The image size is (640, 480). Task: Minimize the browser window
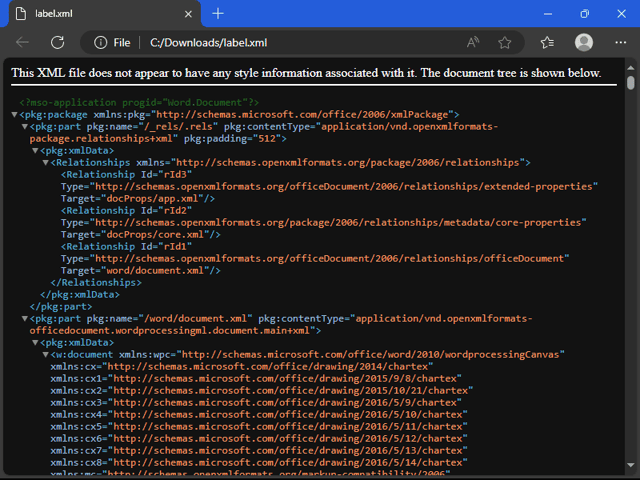(x=548, y=14)
